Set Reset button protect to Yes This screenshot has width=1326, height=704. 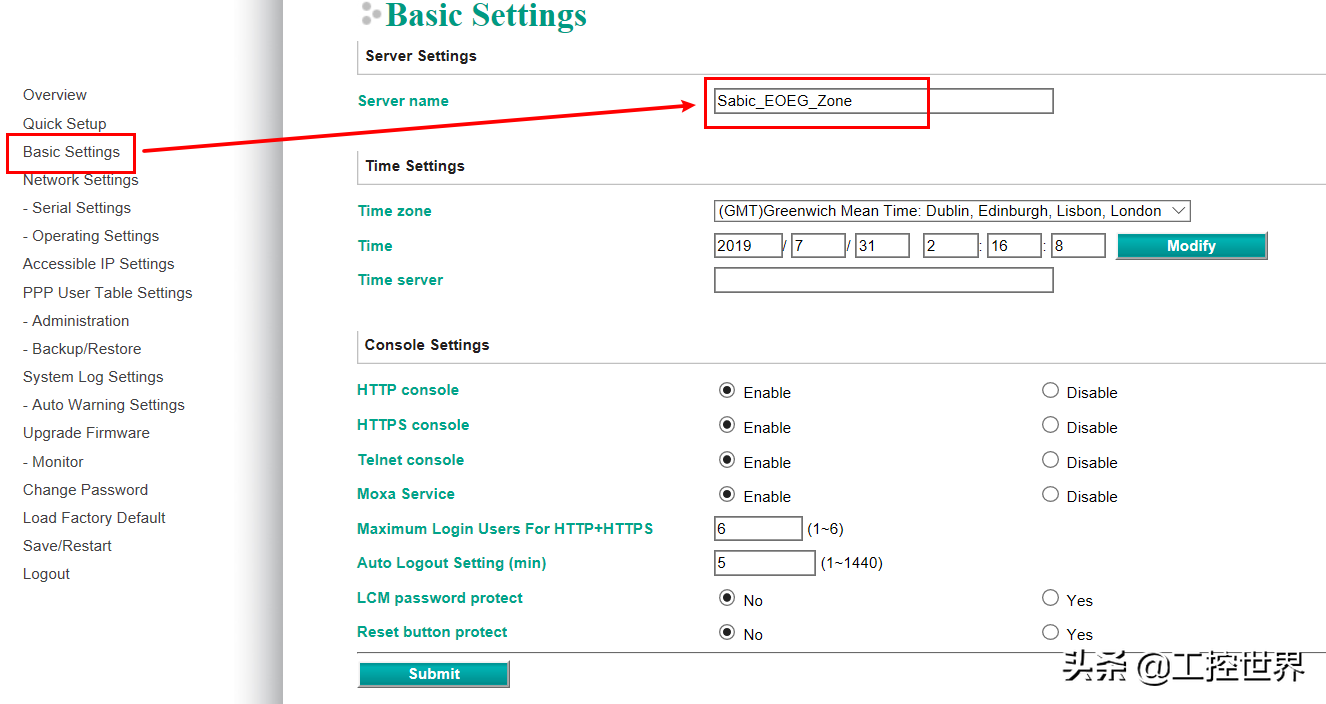[x=1050, y=632]
